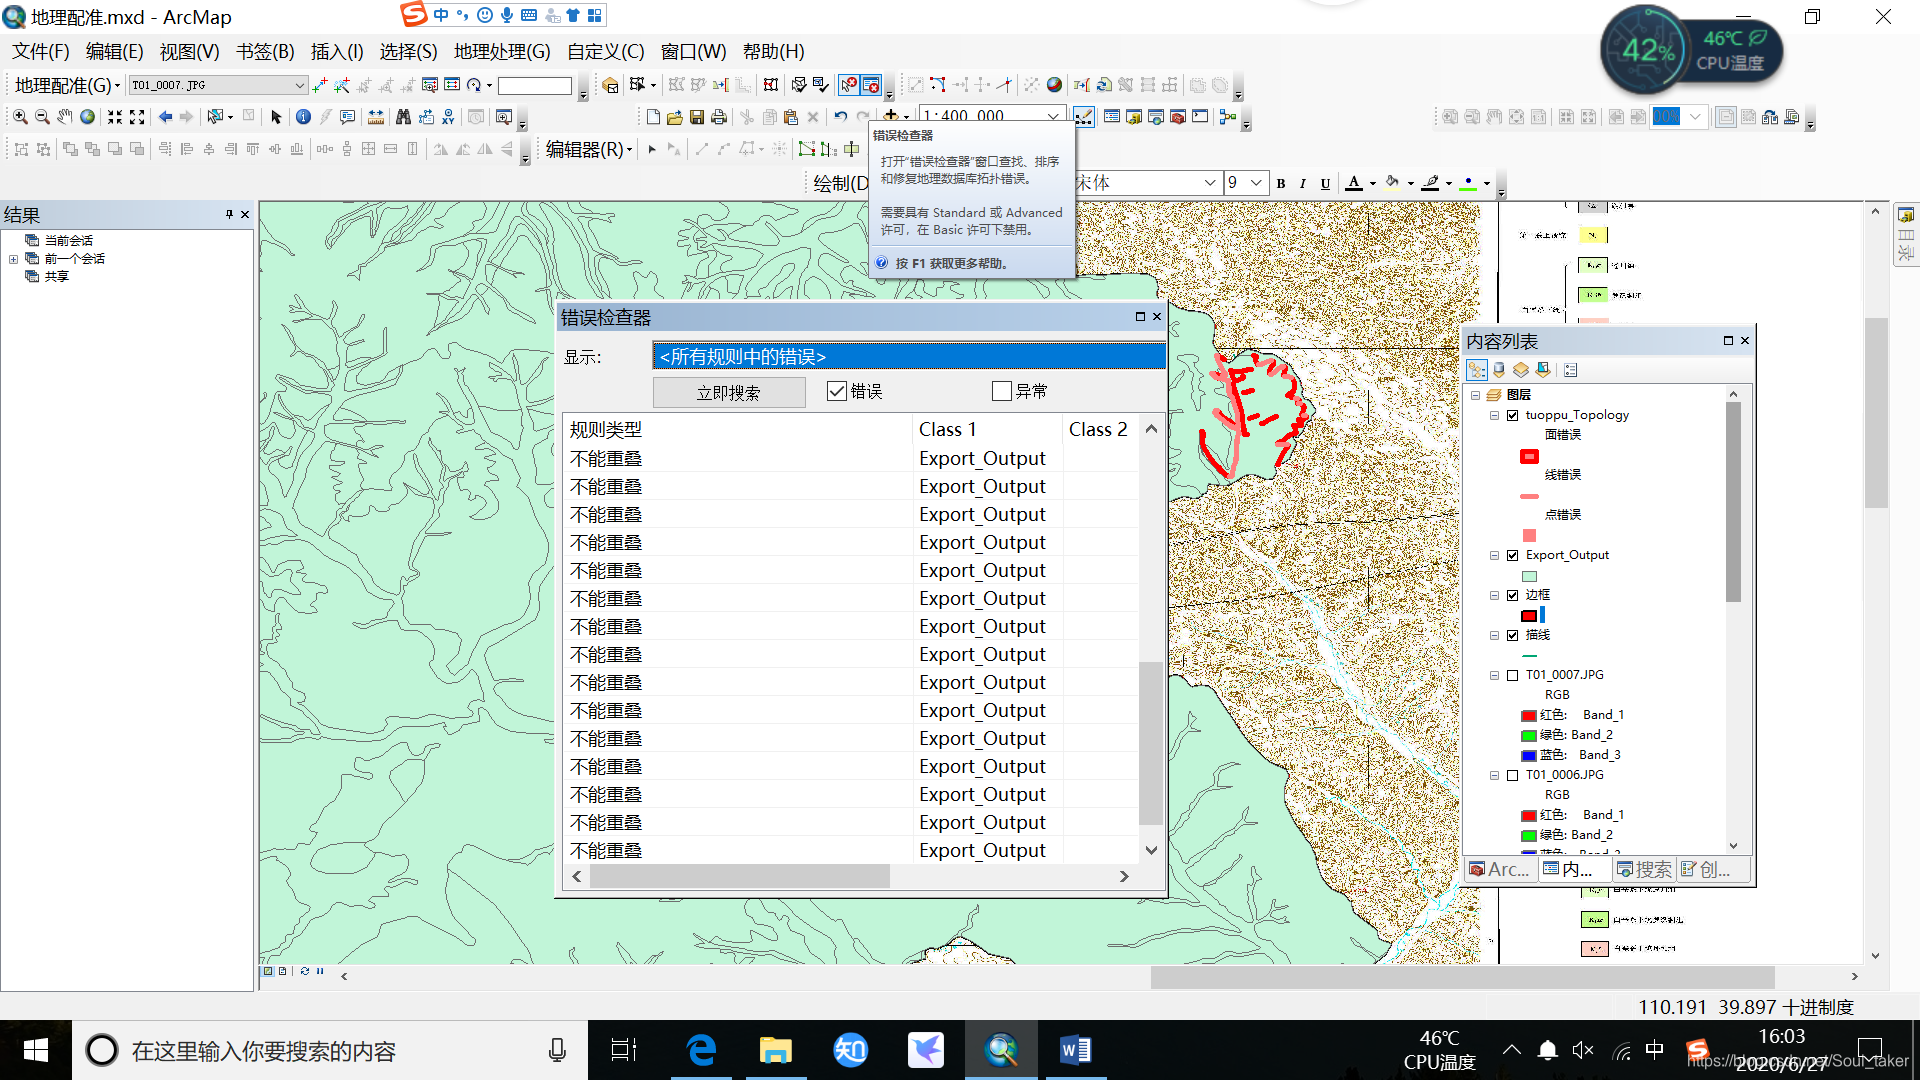Undo the last action
The height and width of the screenshot is (1080, 1920).
click(x=841, y=117)
